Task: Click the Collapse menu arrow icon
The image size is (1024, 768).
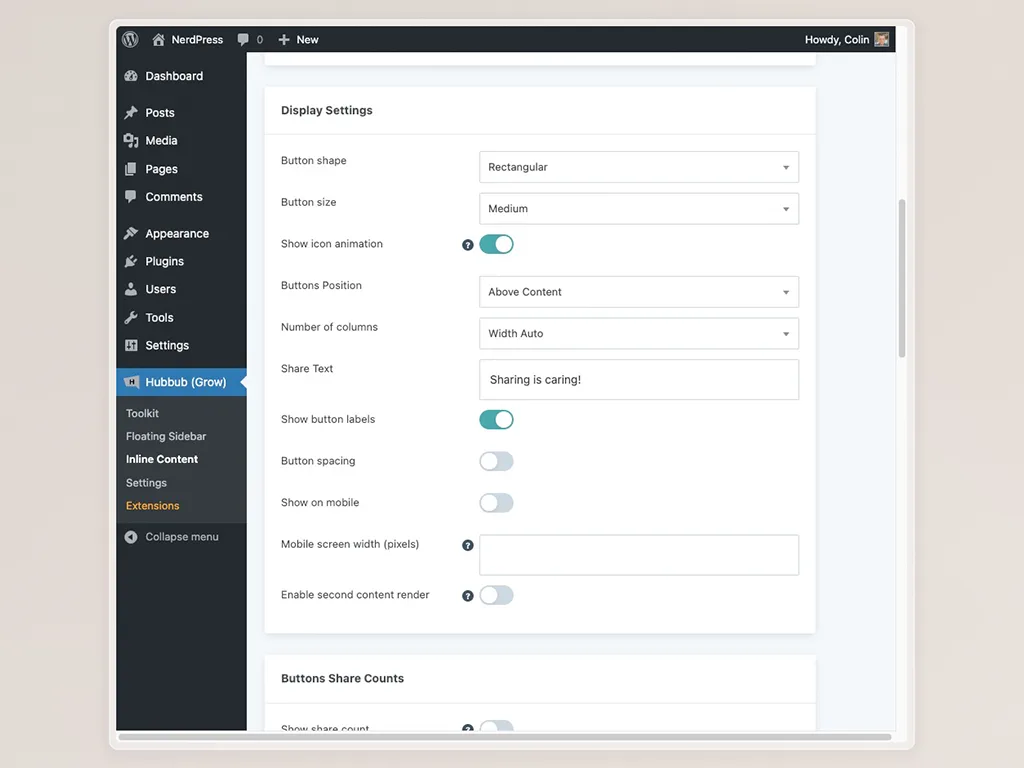Action: coord(131,537)
